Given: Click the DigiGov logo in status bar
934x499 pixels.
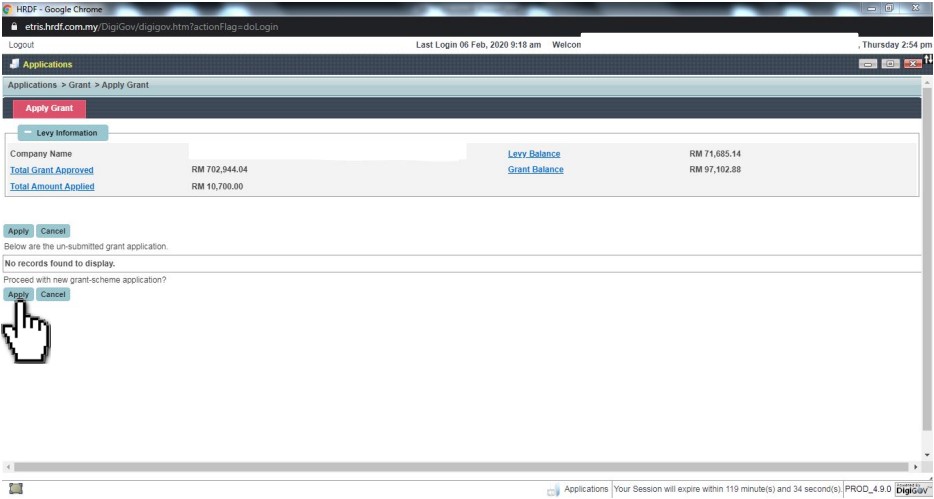Looking at the screenshot, I should click(909, 488).
